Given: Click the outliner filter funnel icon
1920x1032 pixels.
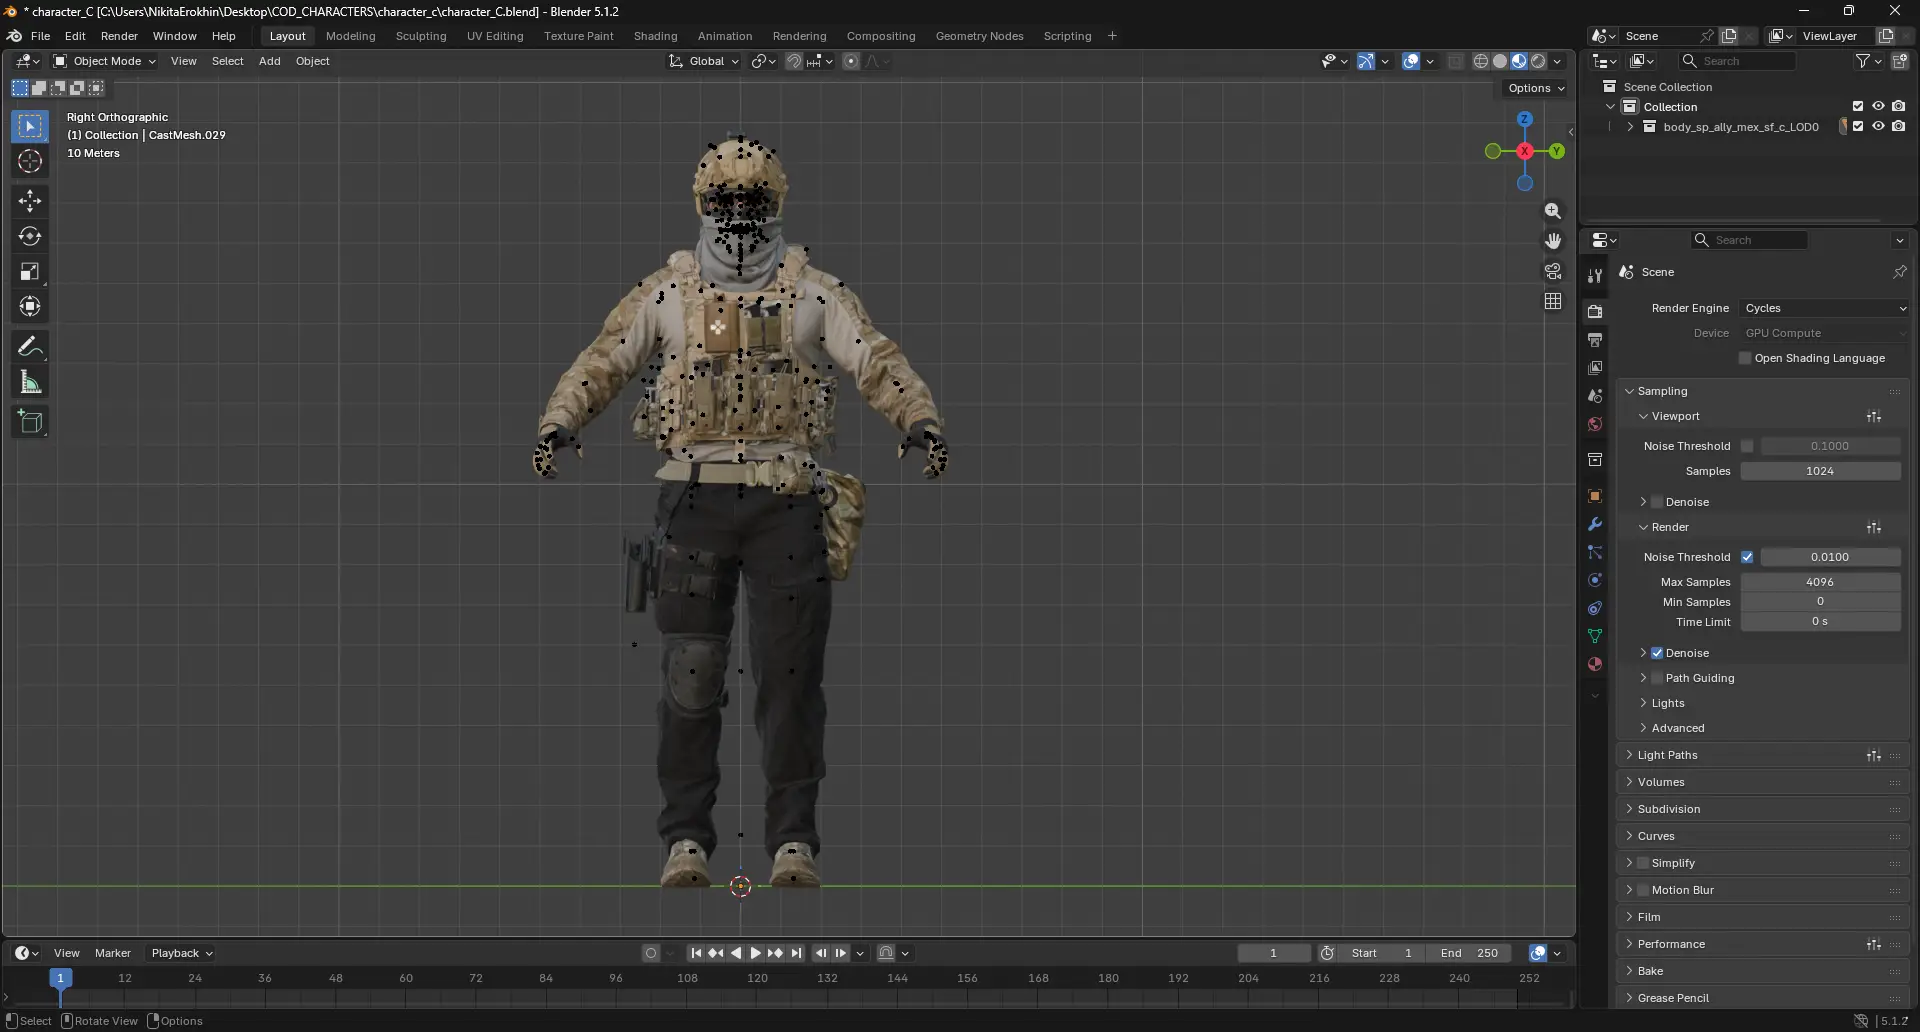Looking at the screenshot, I should (1863, 61).
